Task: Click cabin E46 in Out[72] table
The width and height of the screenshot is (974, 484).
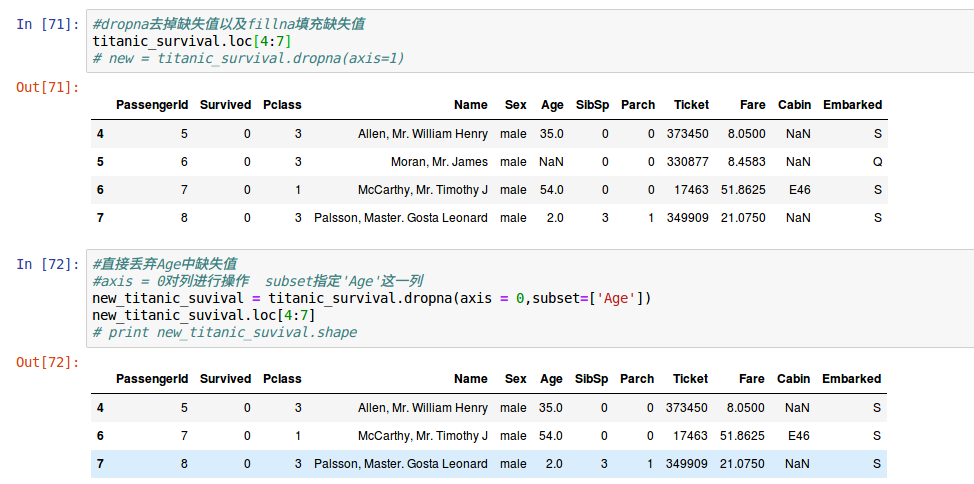Action: pos(799,436)
